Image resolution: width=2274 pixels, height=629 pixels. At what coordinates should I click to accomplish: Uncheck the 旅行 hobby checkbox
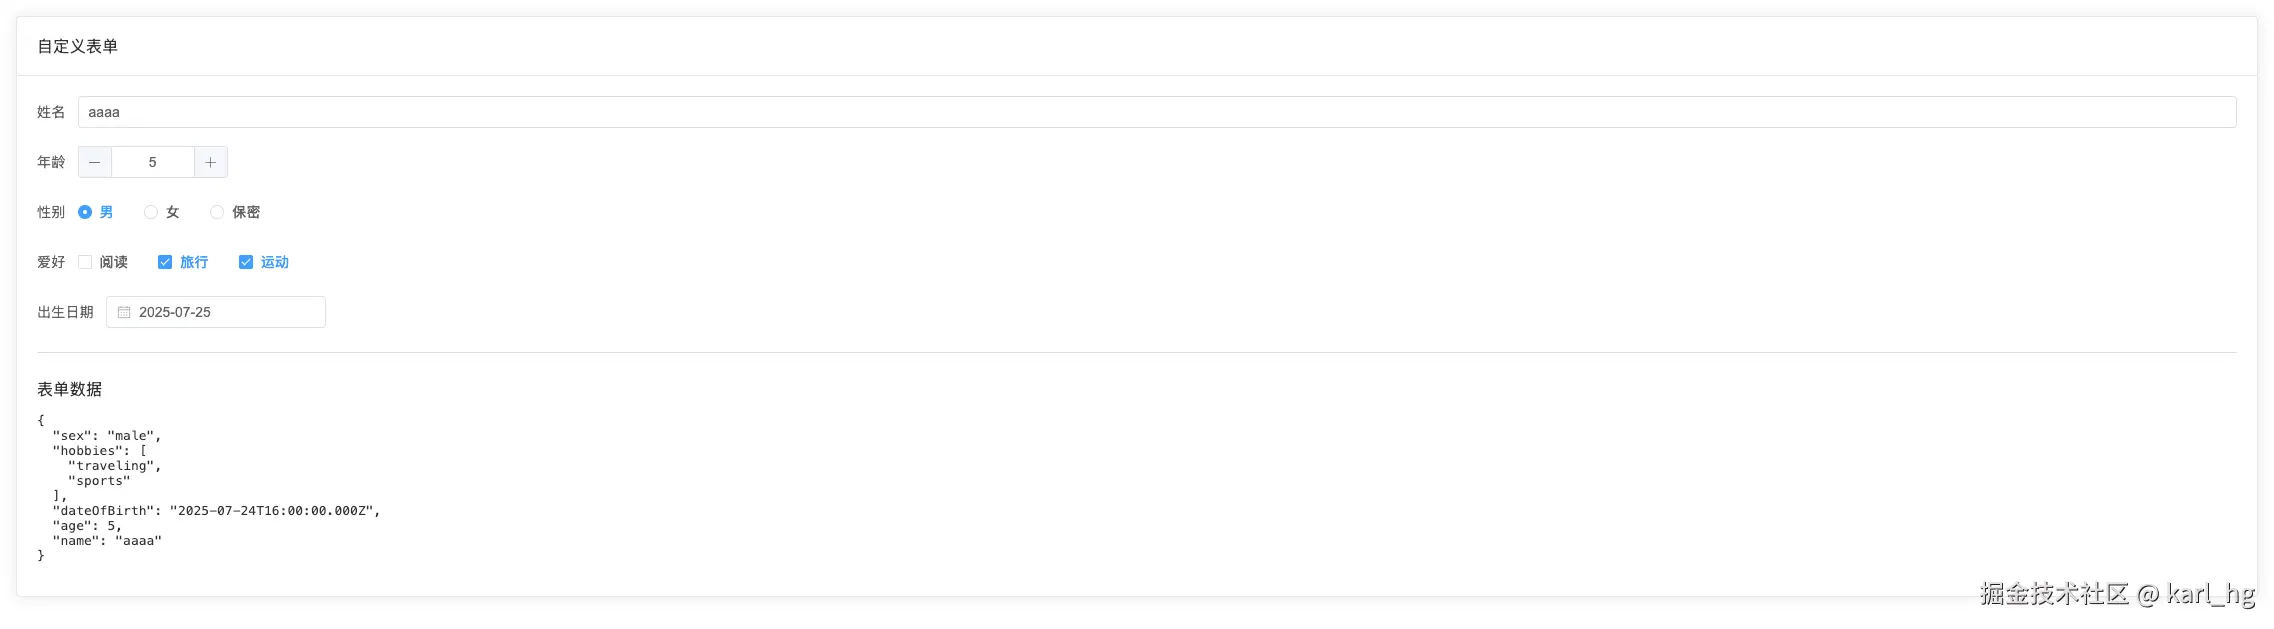click(165, 261)
